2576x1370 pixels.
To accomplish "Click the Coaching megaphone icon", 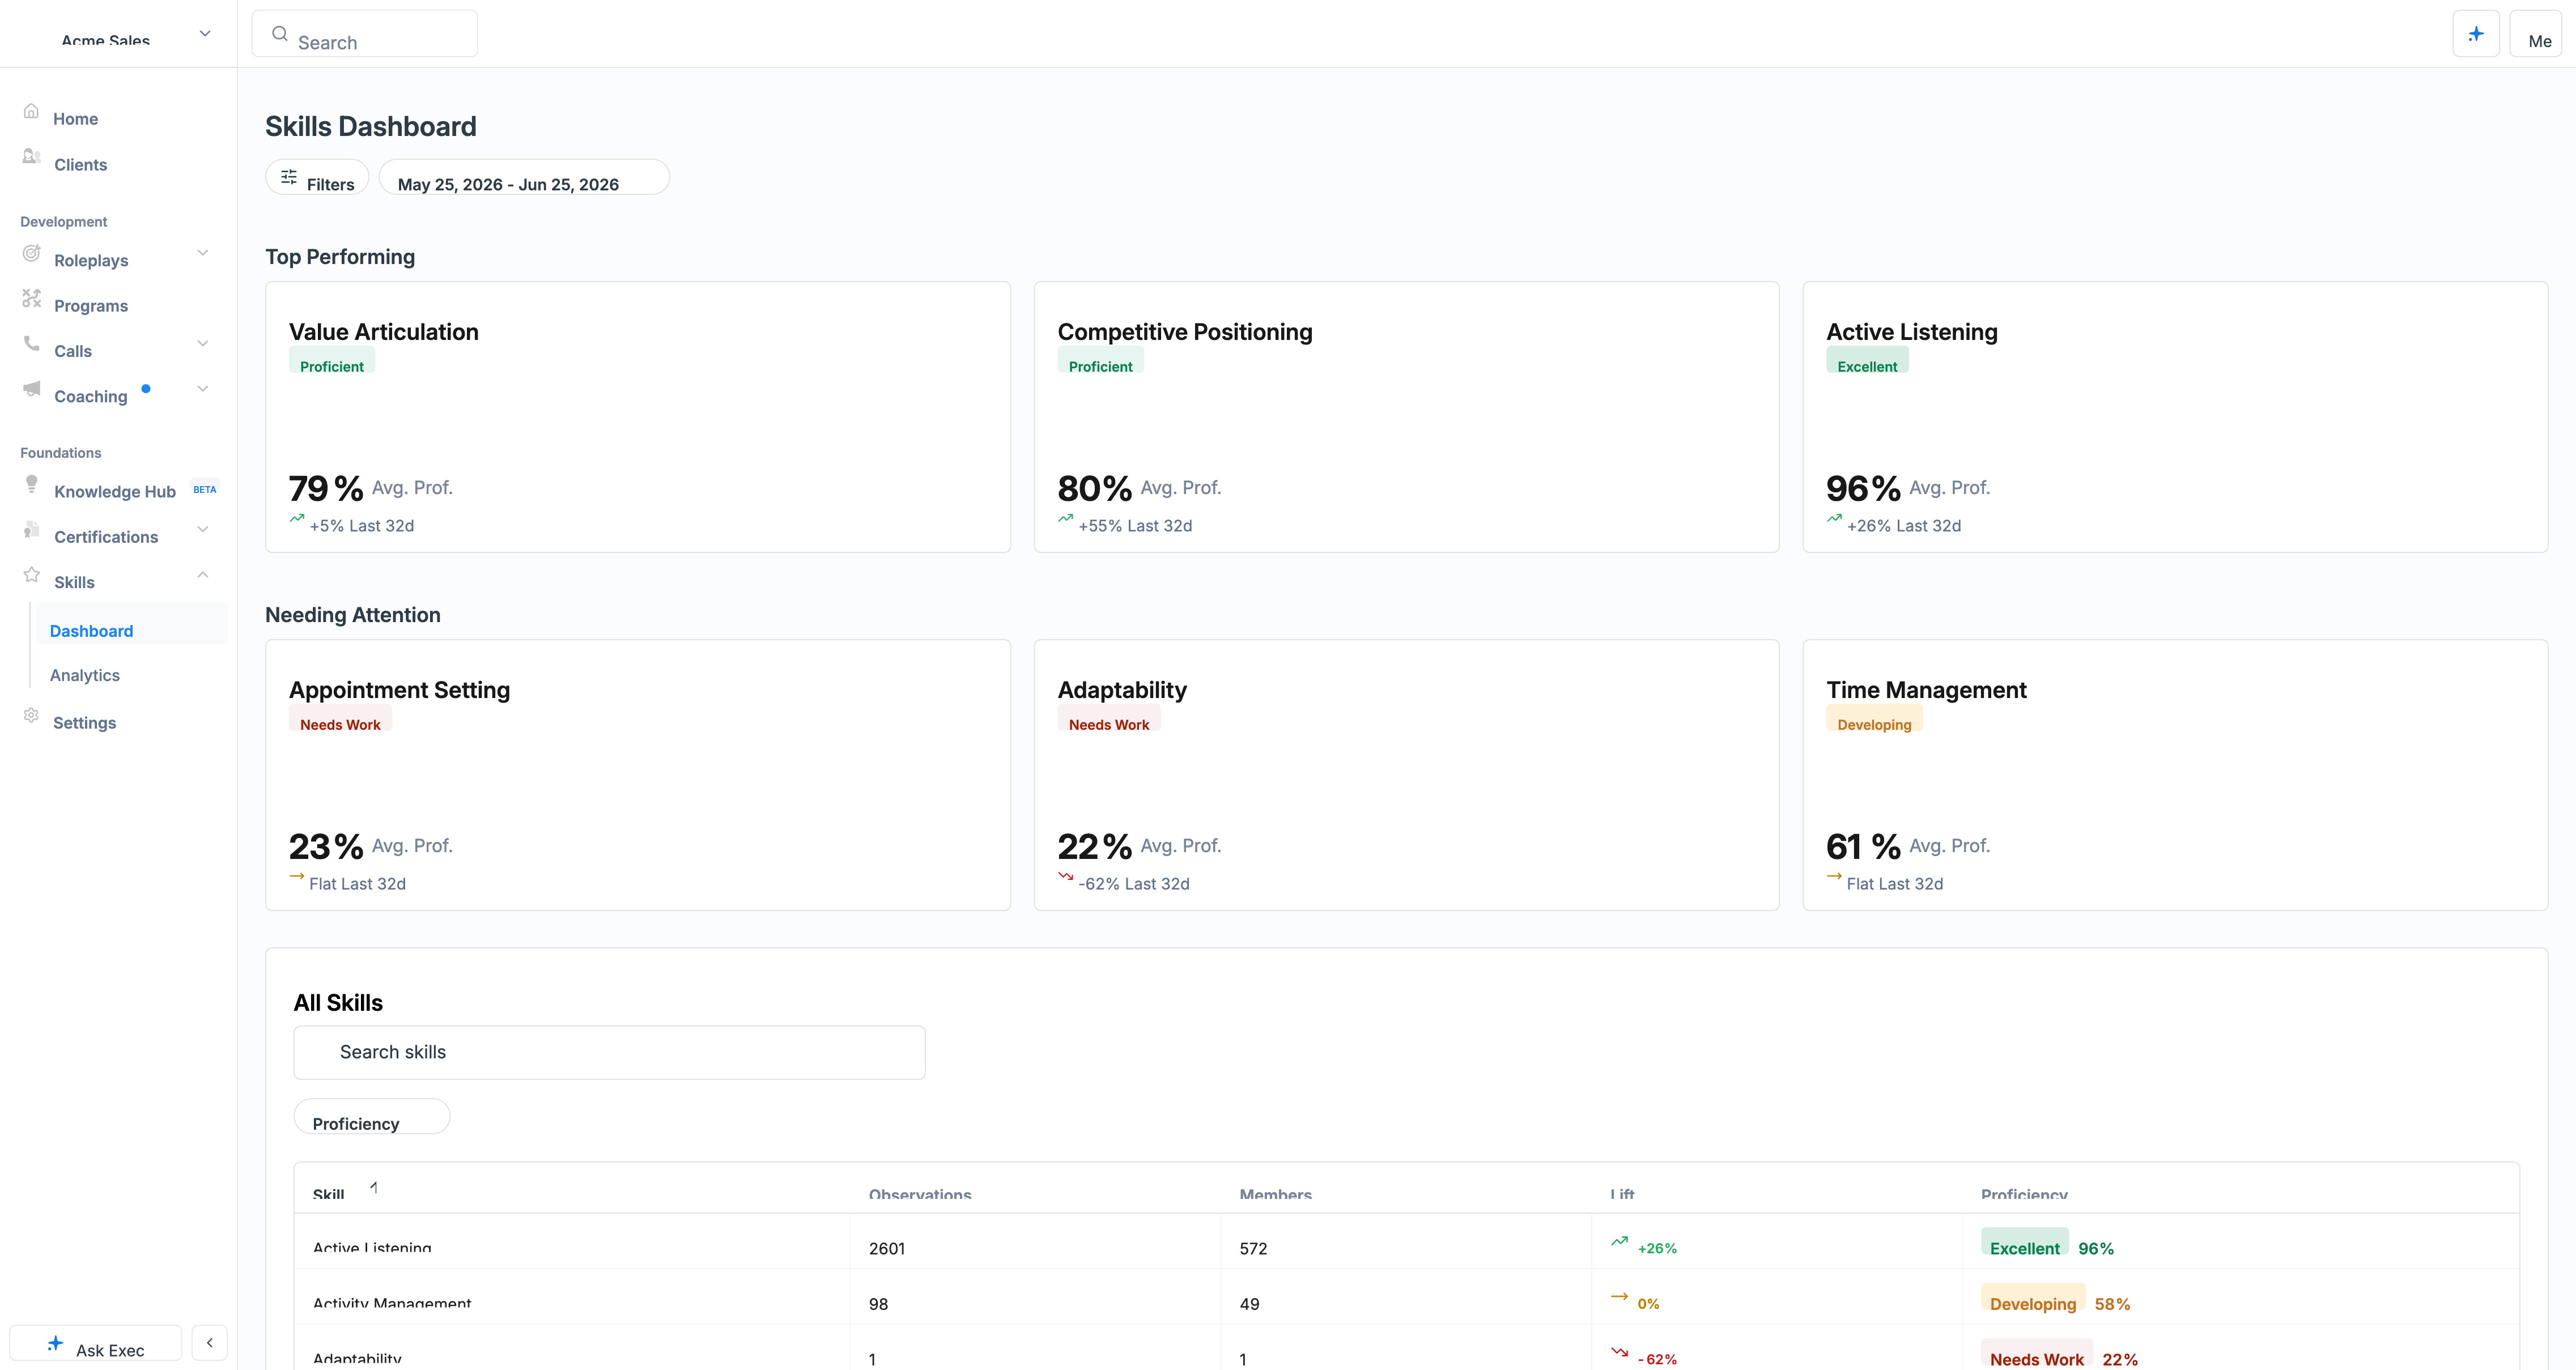I will pos(31,388).
